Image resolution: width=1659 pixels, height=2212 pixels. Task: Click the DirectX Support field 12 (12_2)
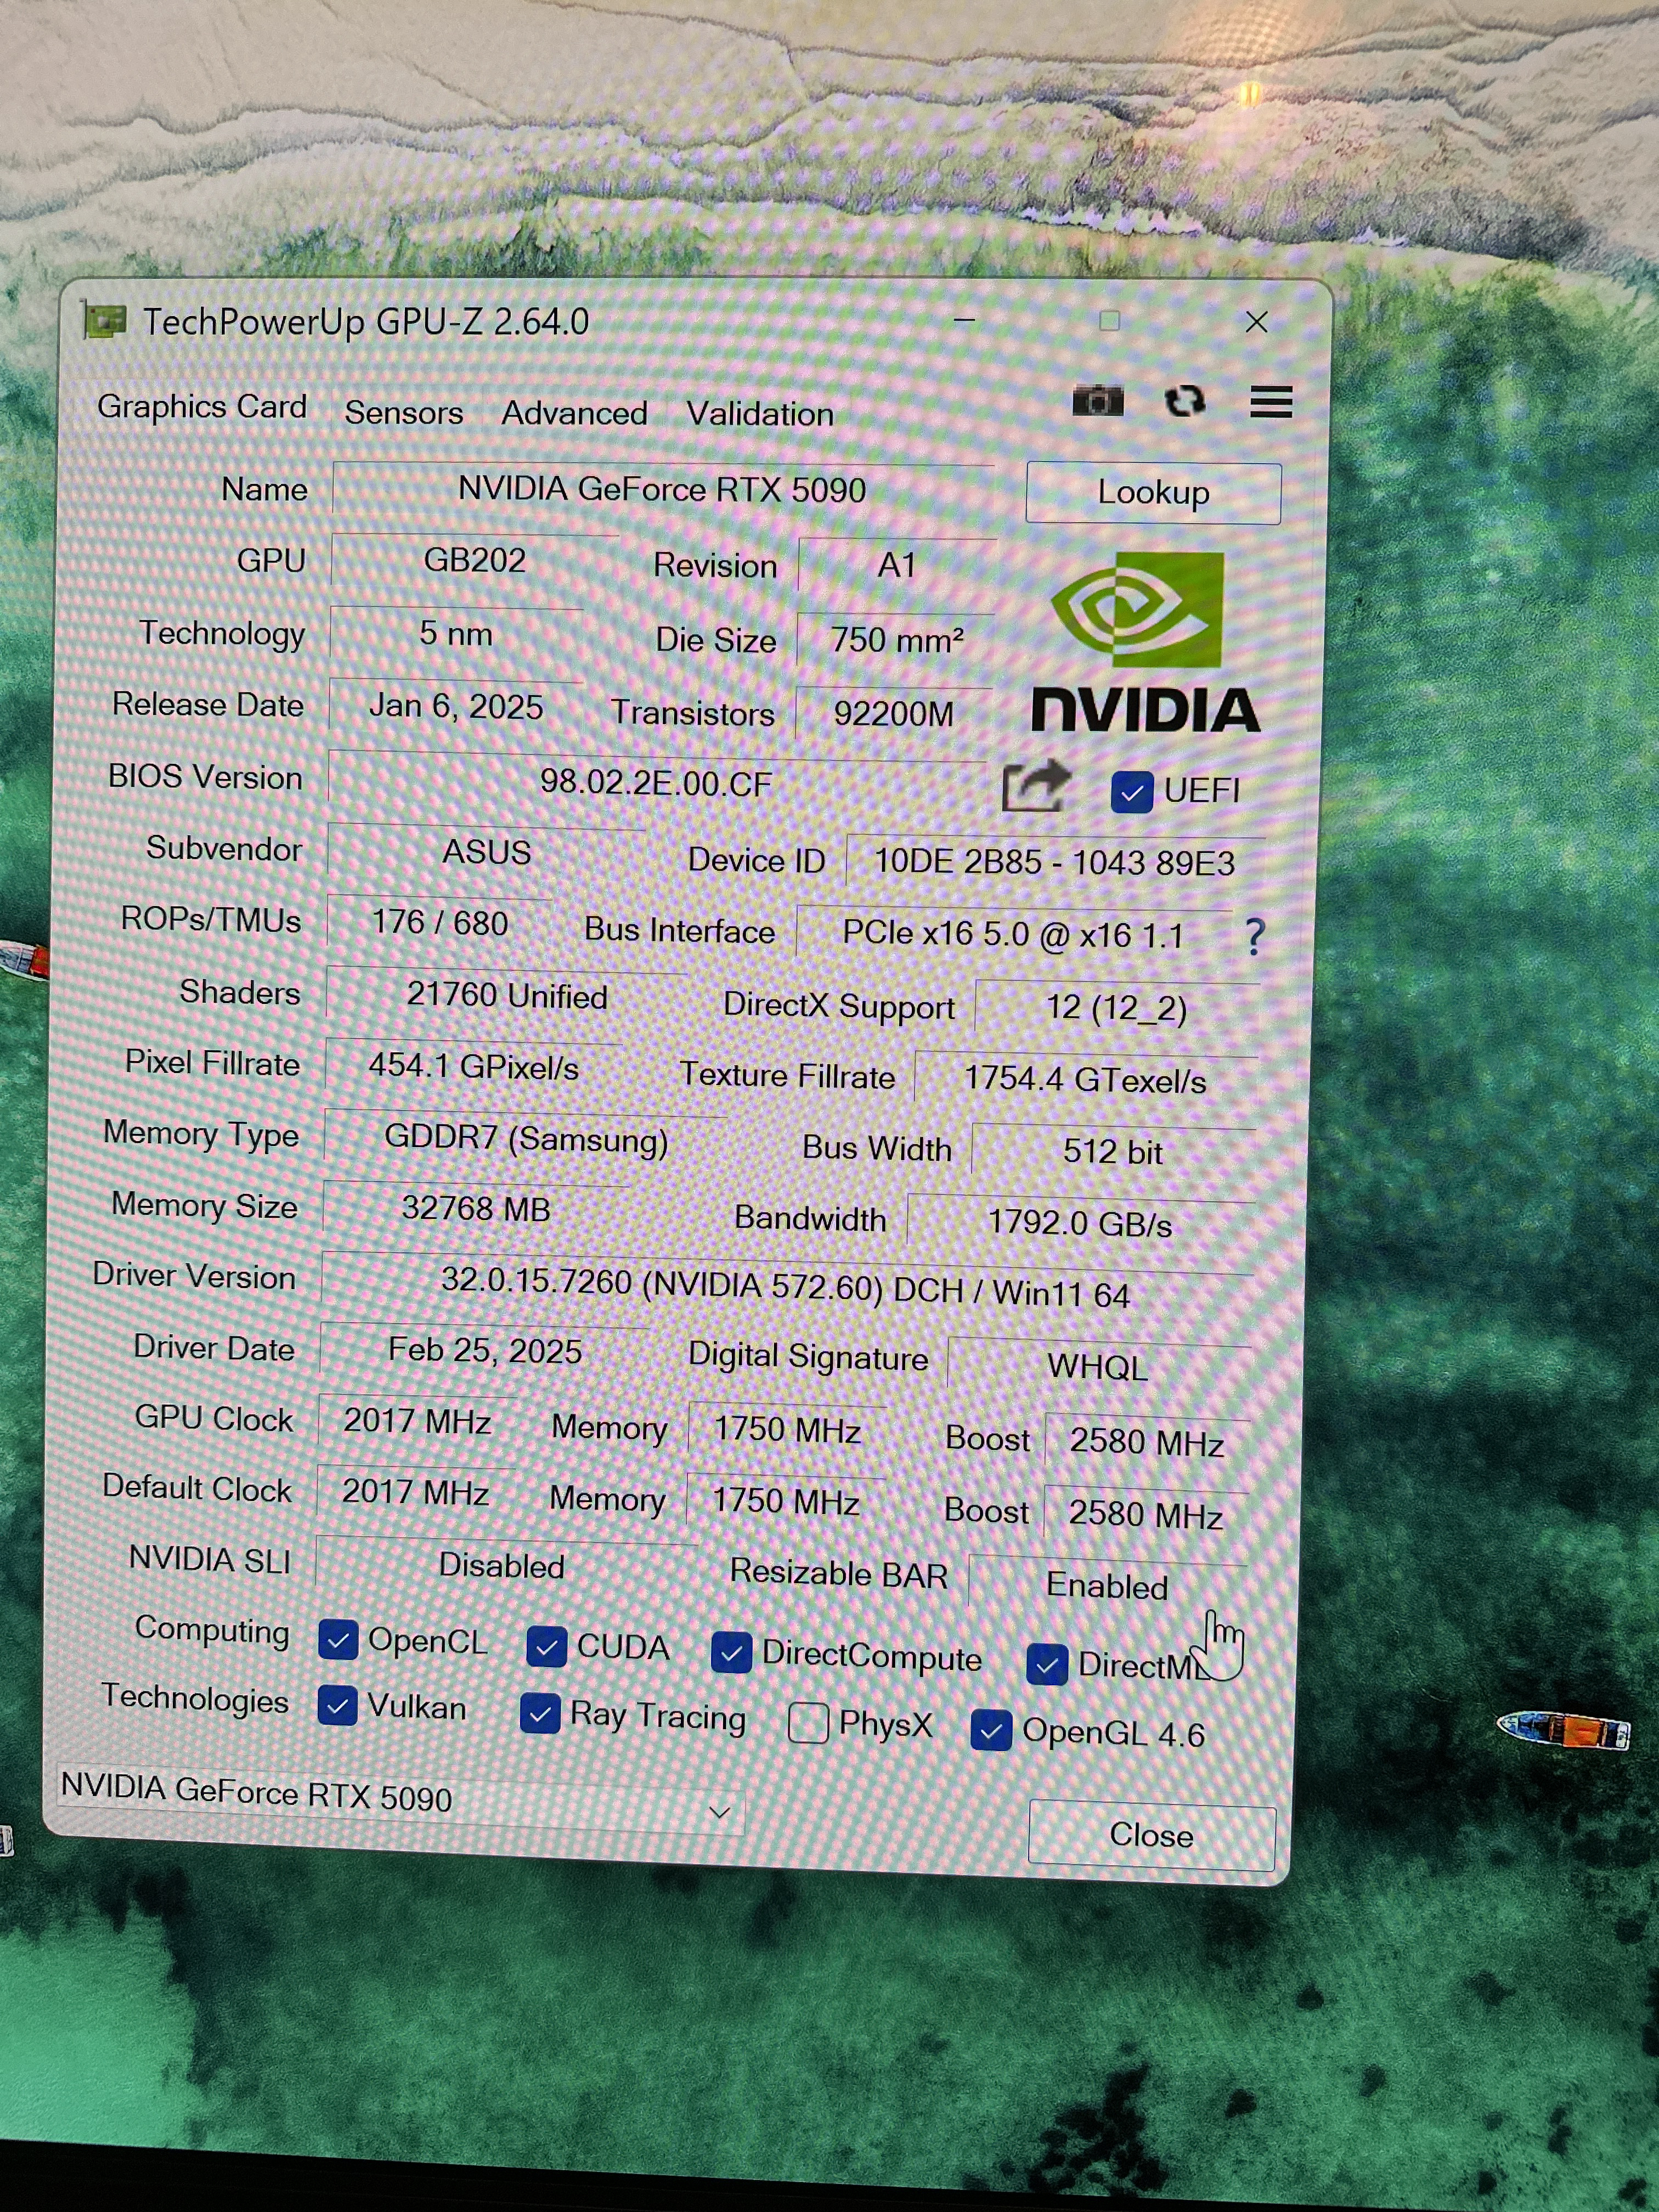pos(1117,1008)
